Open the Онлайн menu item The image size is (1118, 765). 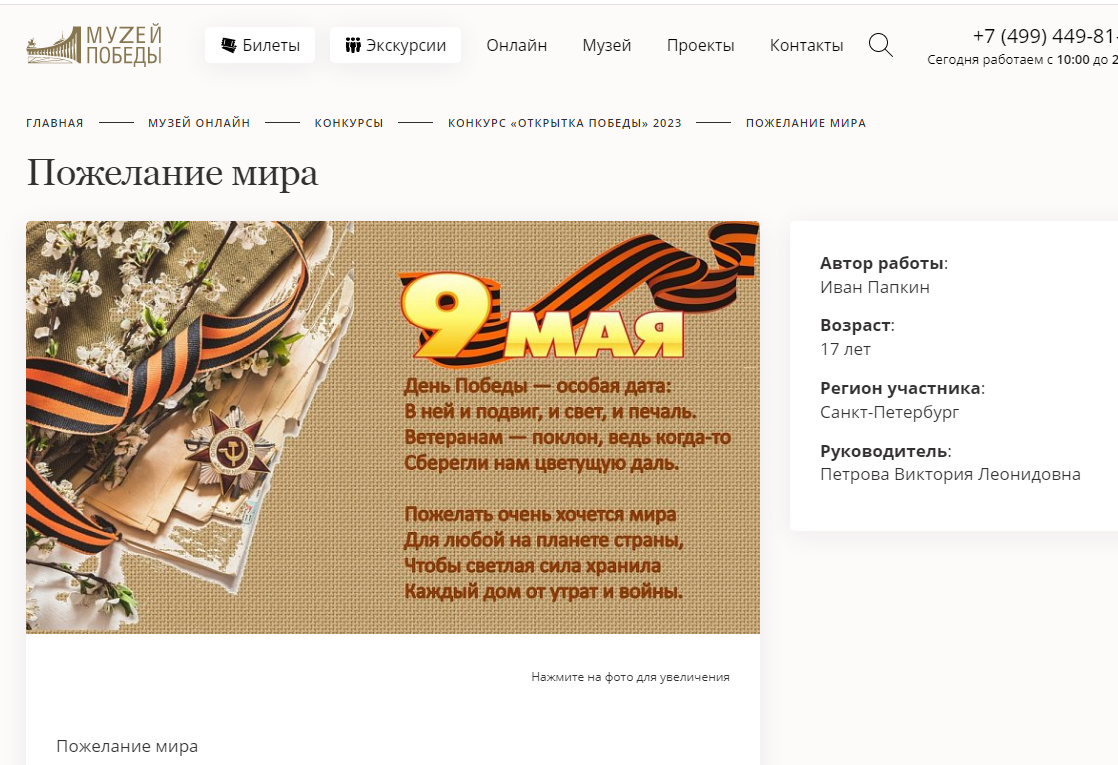(516, 46)
